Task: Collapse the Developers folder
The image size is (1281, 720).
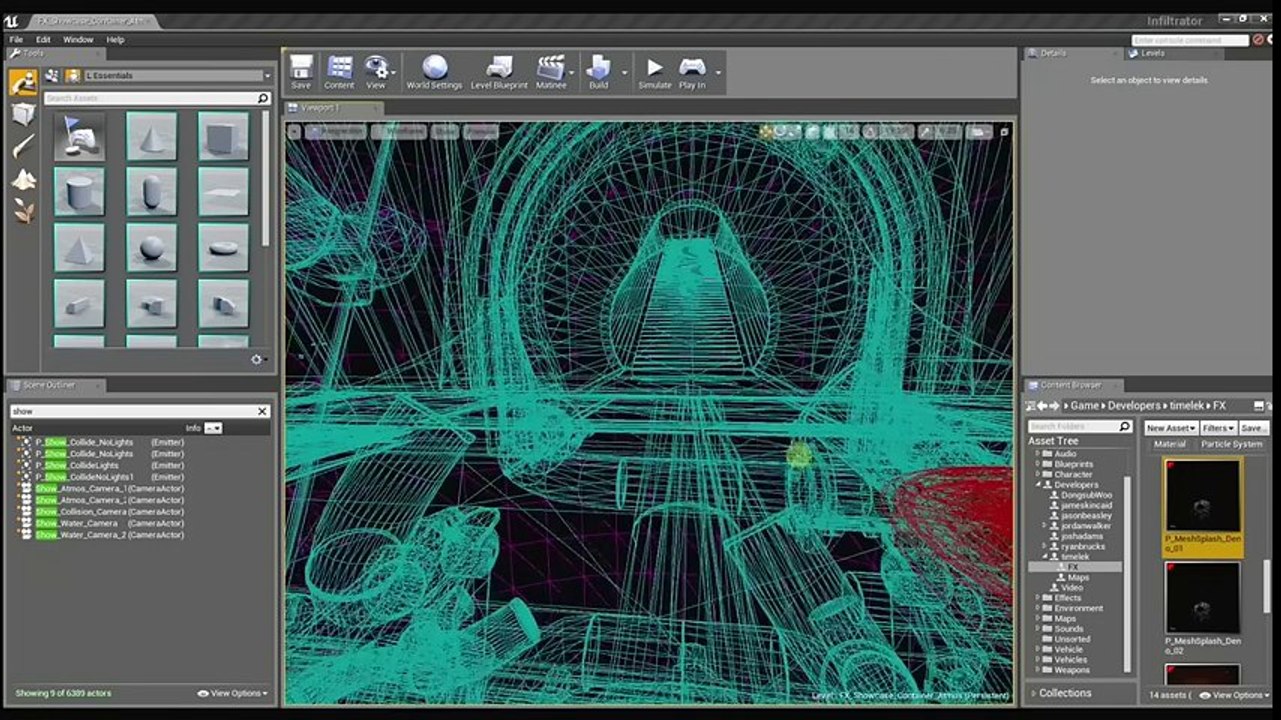Action: click(x=1038, y=485)
